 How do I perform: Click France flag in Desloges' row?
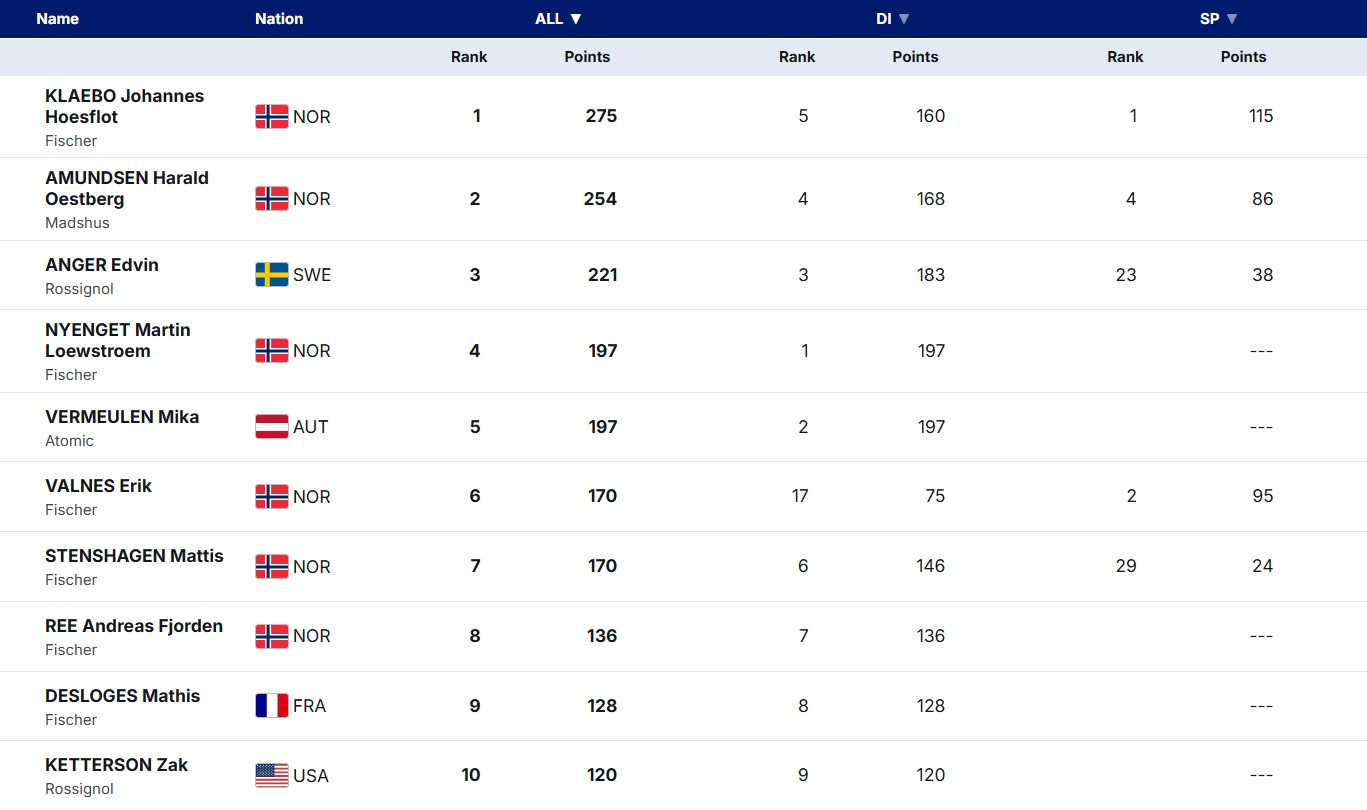point(272,706)
